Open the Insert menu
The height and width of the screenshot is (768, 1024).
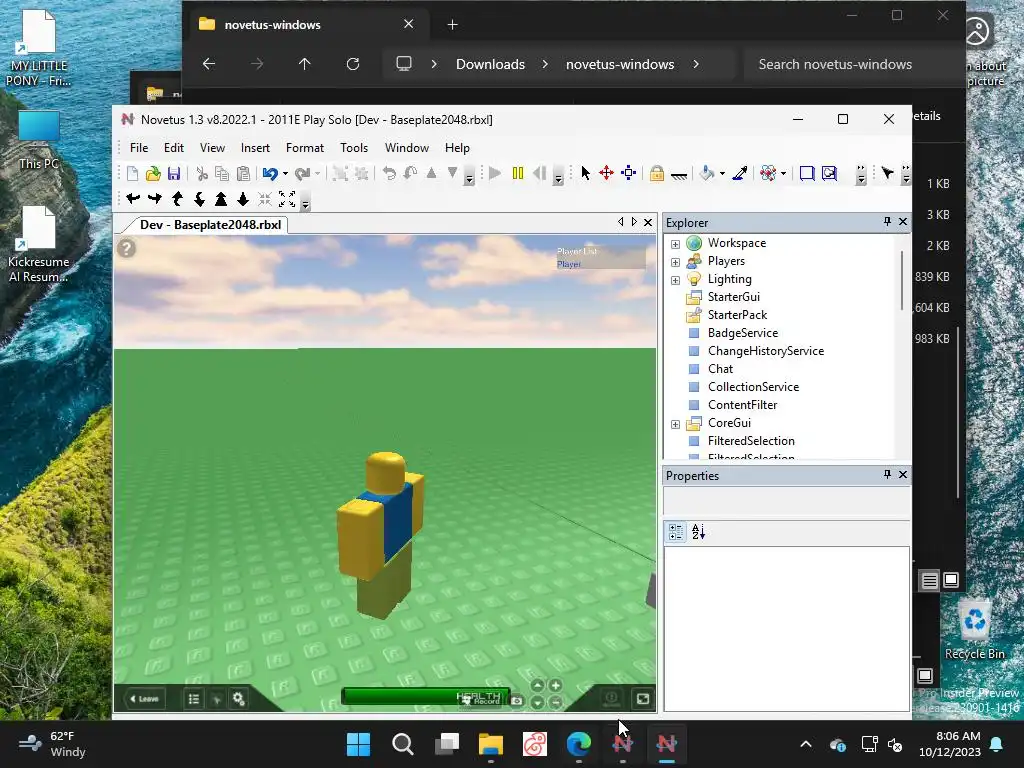click(x=255, y=148)
